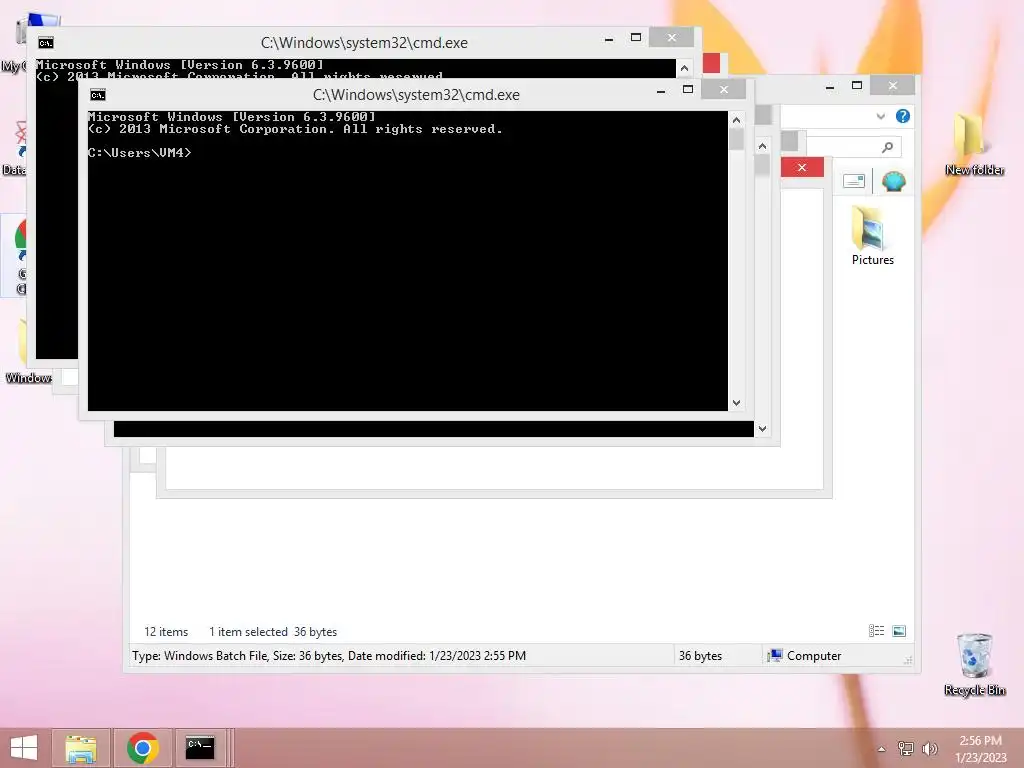
Task: Close the back cmd window
Action: click(671, 37)
